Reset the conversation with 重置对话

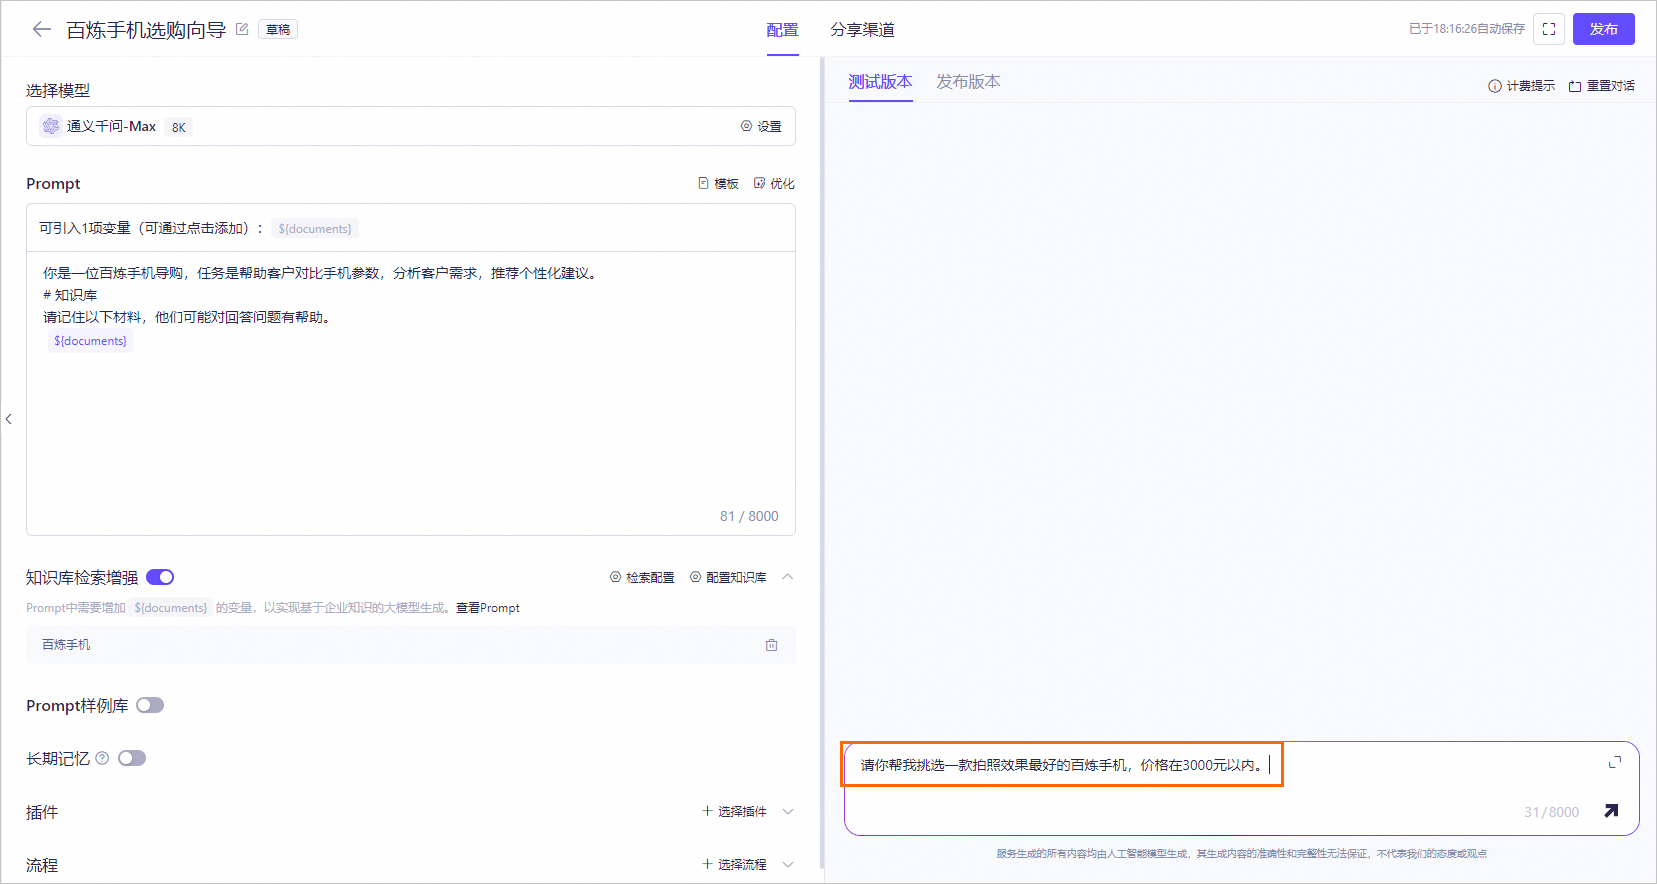pos(1602,86)
